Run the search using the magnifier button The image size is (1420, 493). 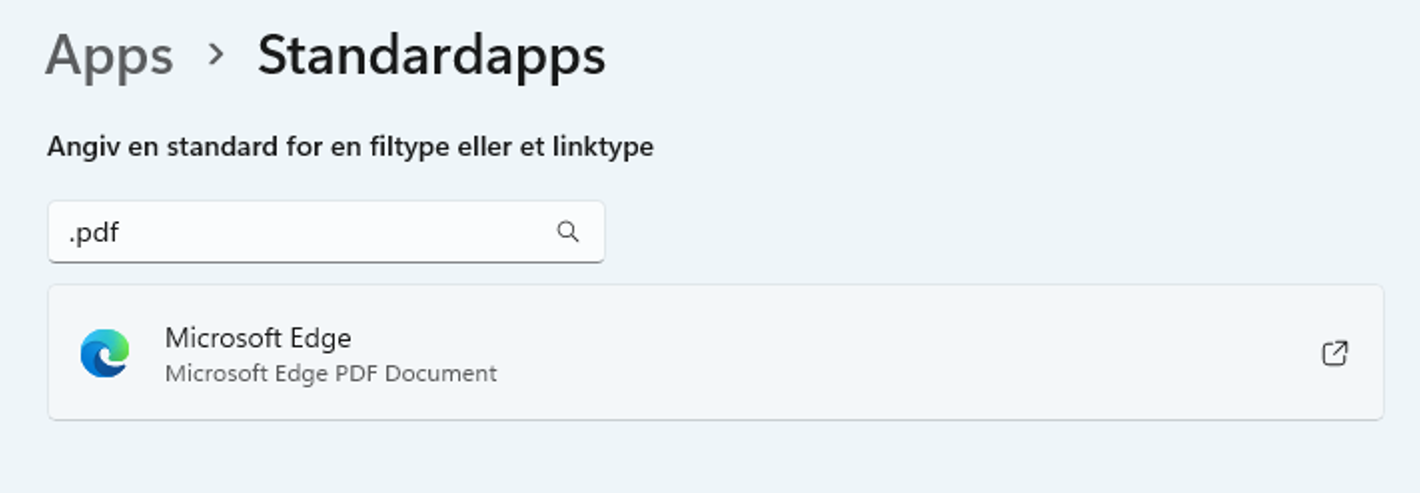click(x=567, y=232)
